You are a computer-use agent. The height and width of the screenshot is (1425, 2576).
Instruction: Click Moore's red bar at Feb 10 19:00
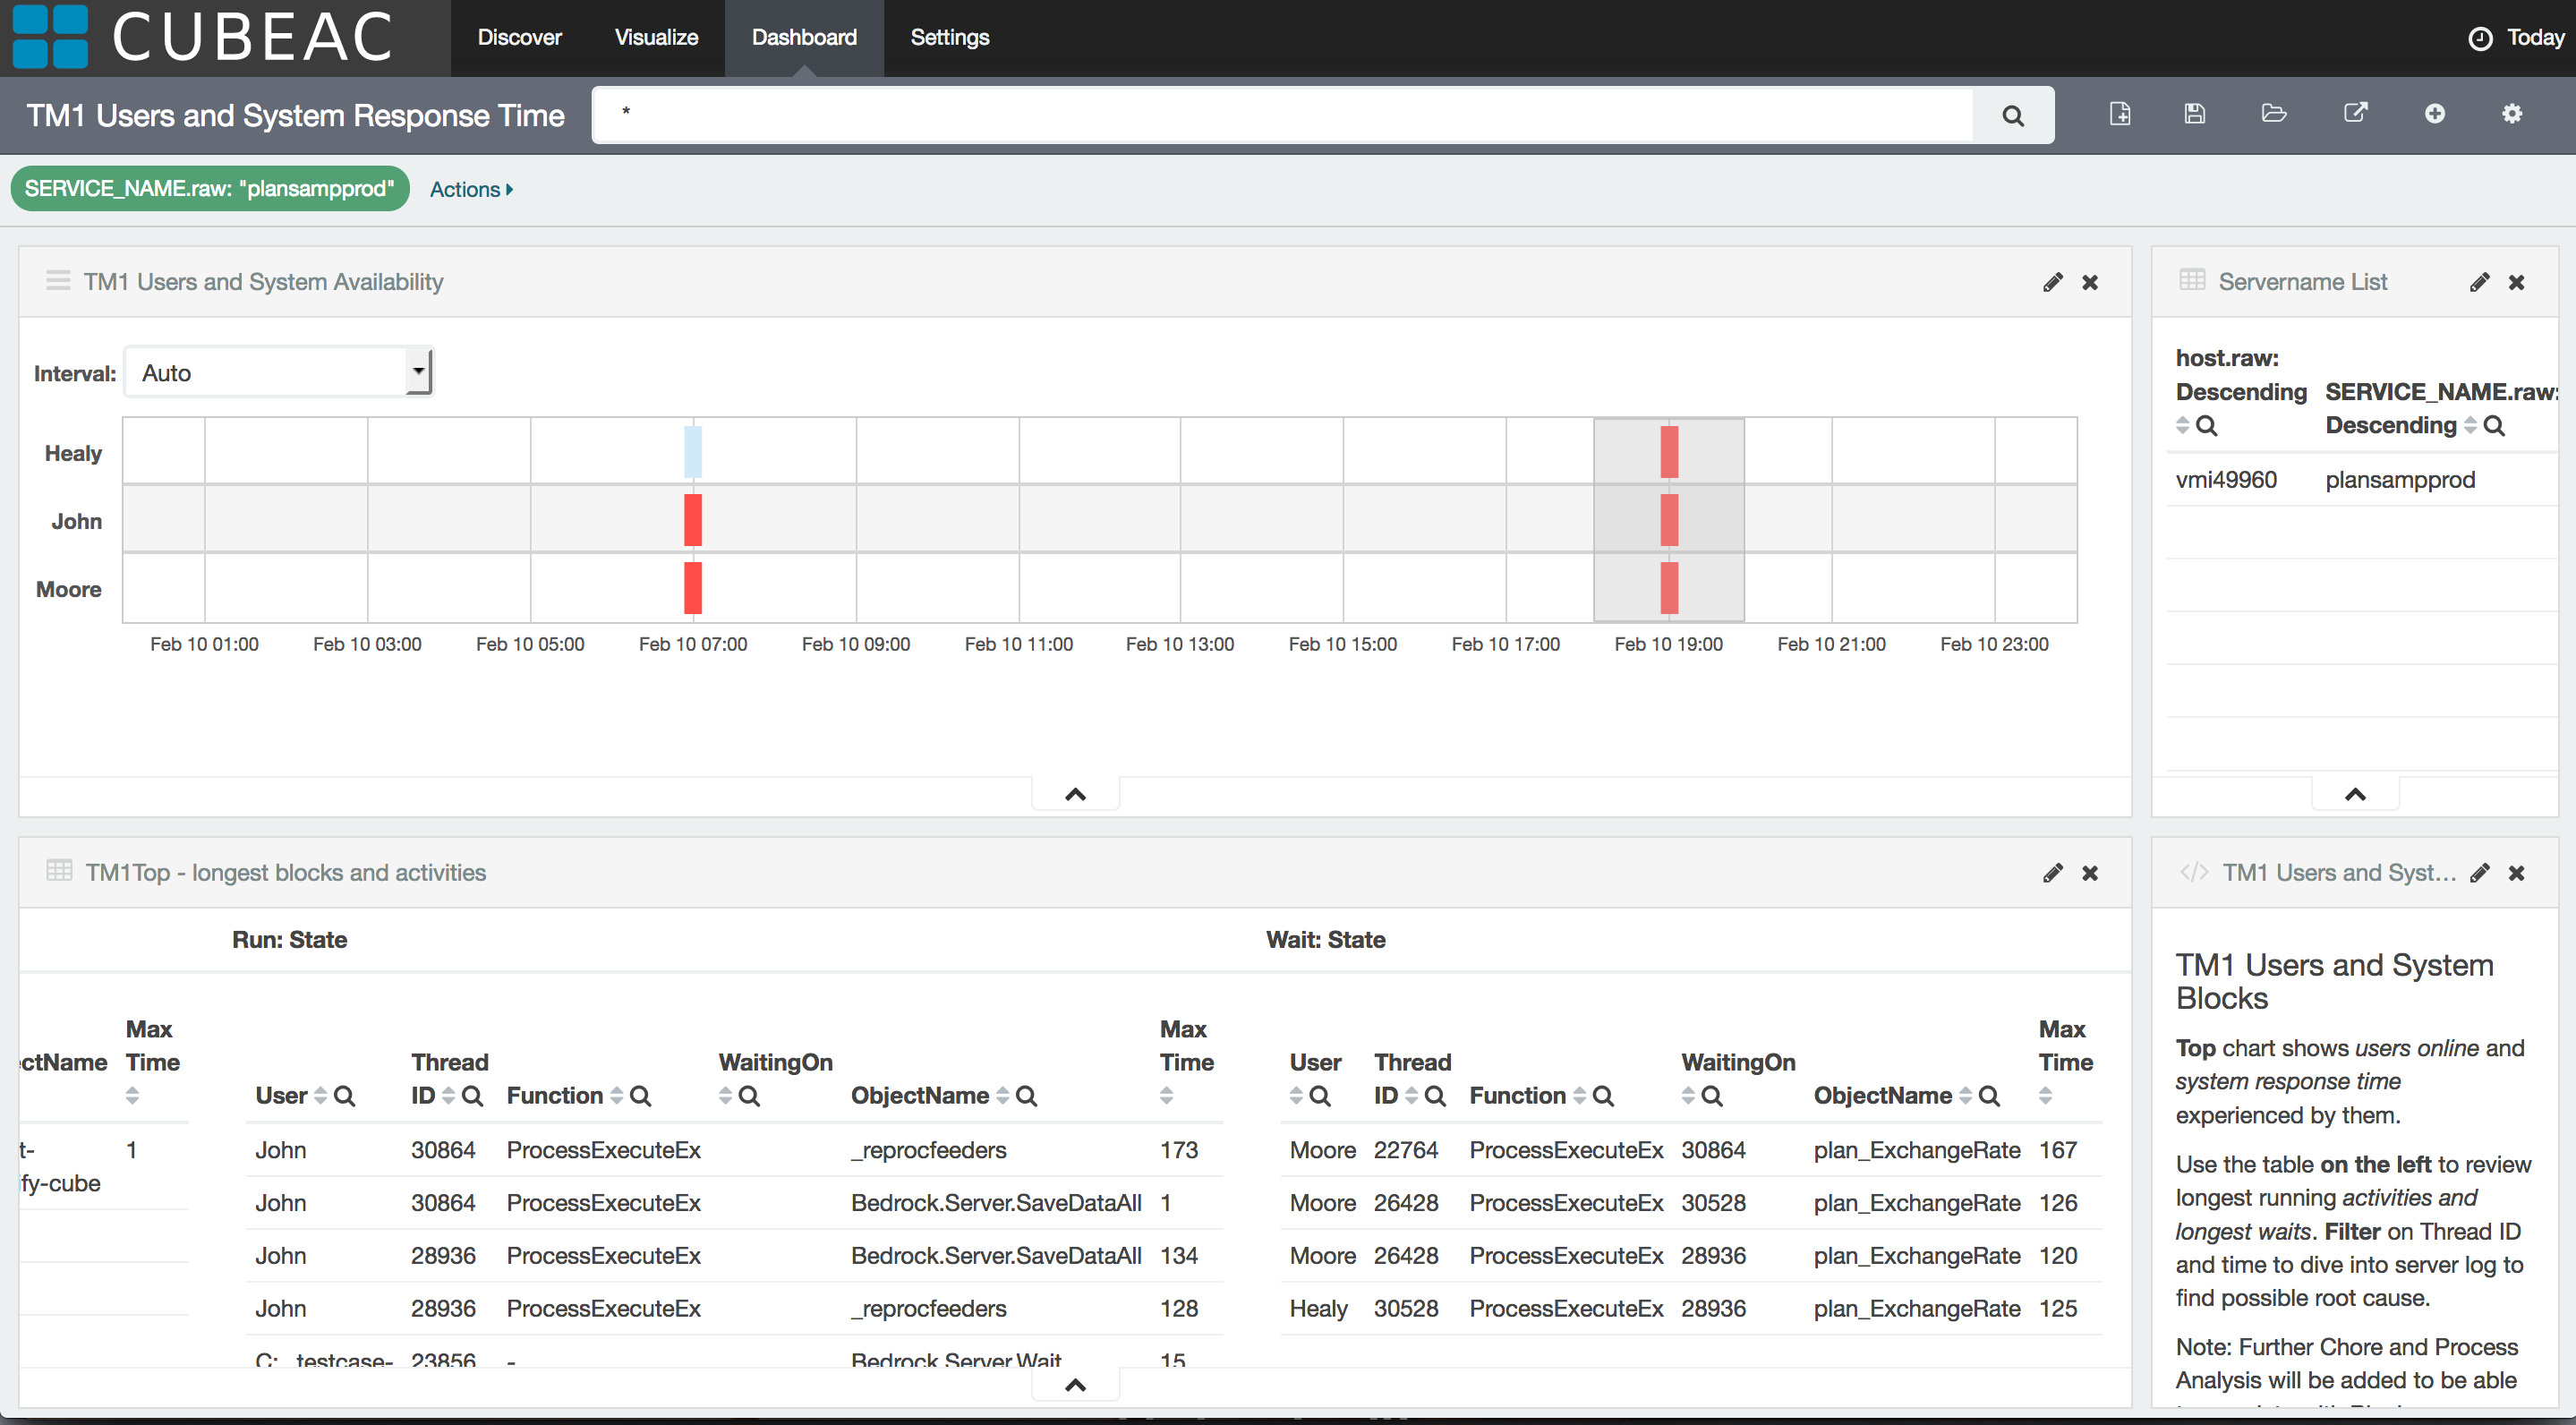tap(1669, 588)
